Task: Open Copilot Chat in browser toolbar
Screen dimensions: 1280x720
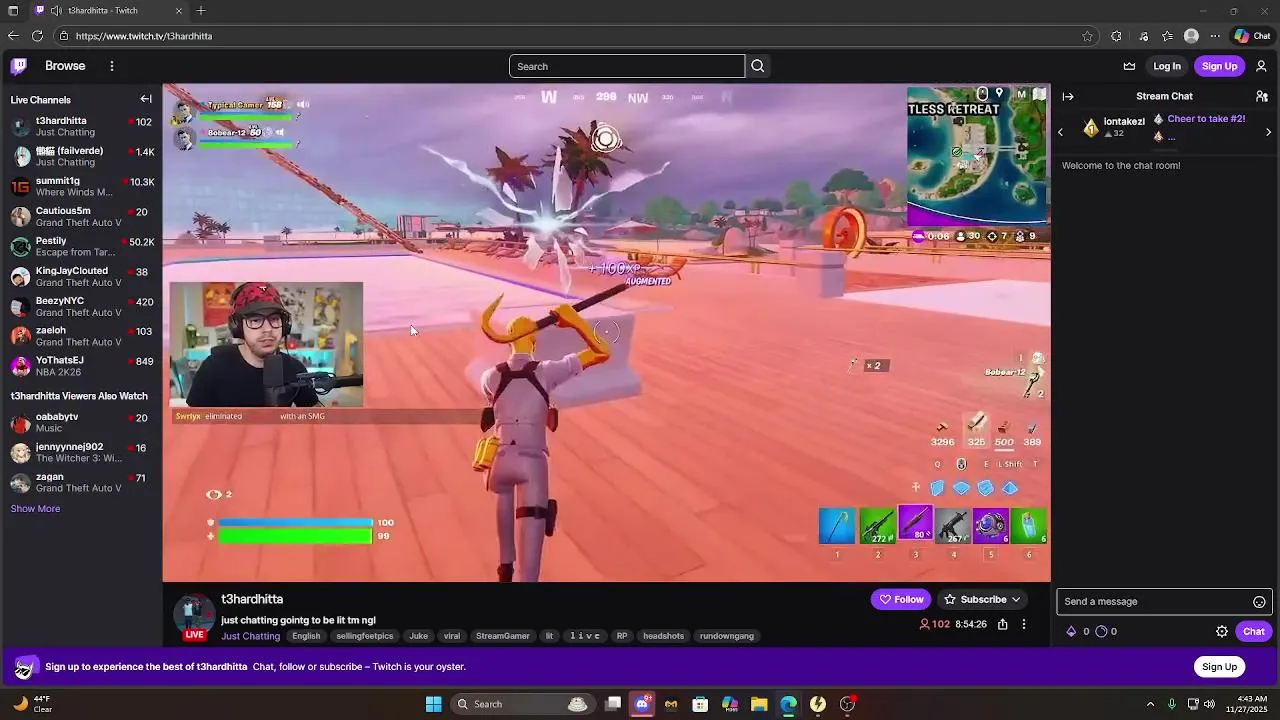Action: [1252, 36]
